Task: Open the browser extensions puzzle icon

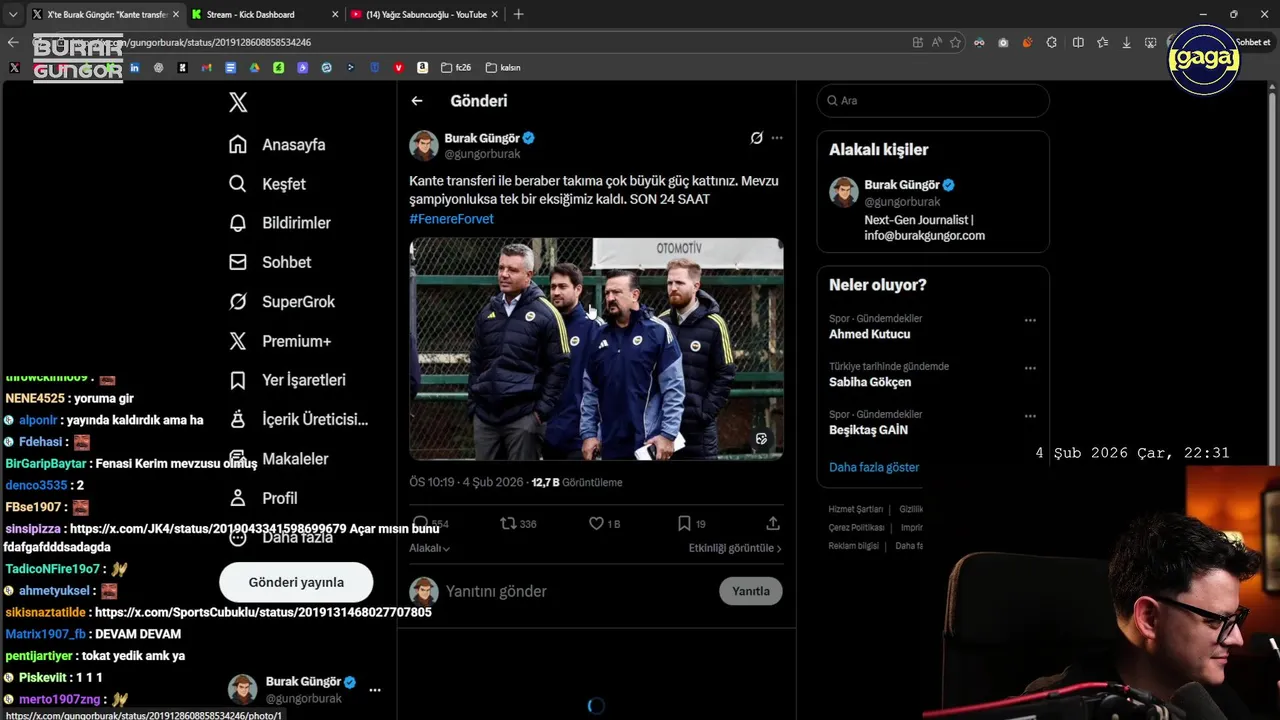Action: coord(1052,42)
